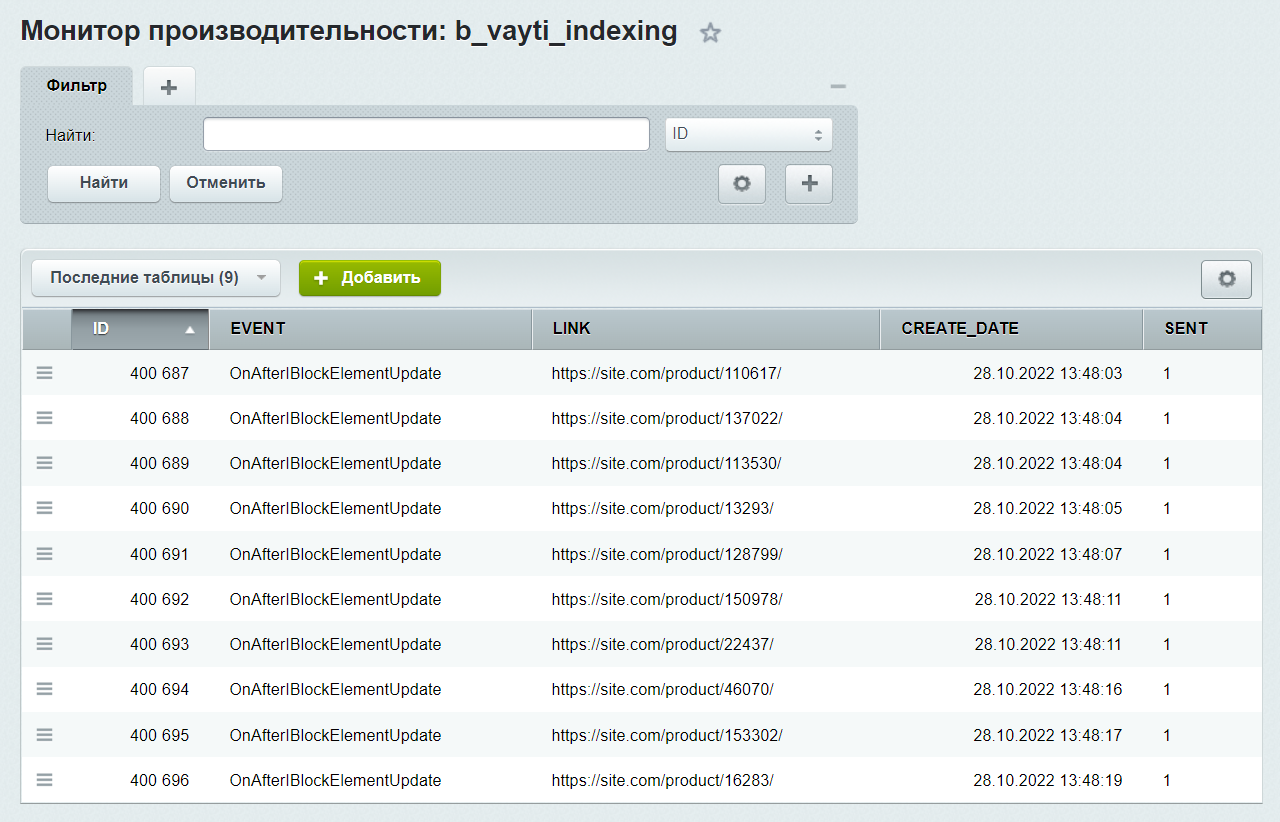1280x822 pixels.
Task: Click ID cell 400 693
Action: pos(159,644)
